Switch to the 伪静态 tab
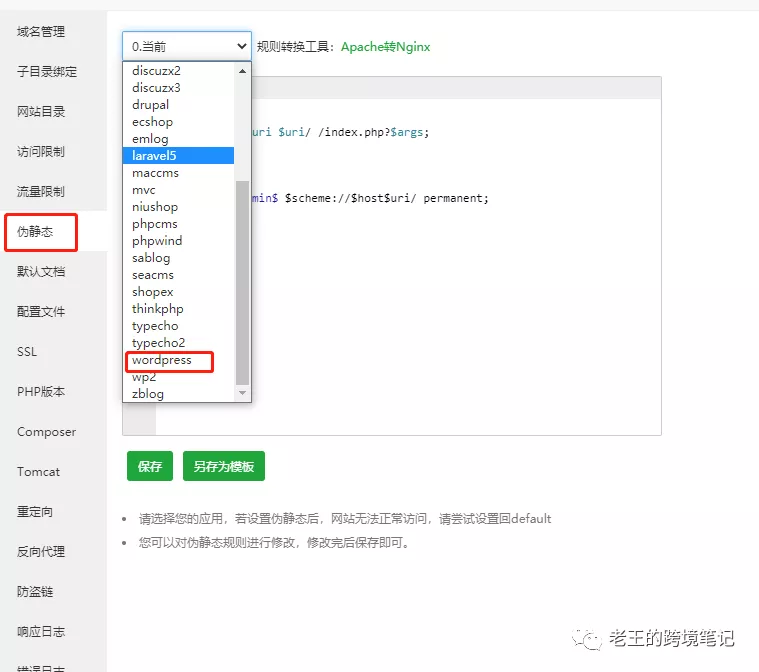759x672 pixels. [35, 232]
